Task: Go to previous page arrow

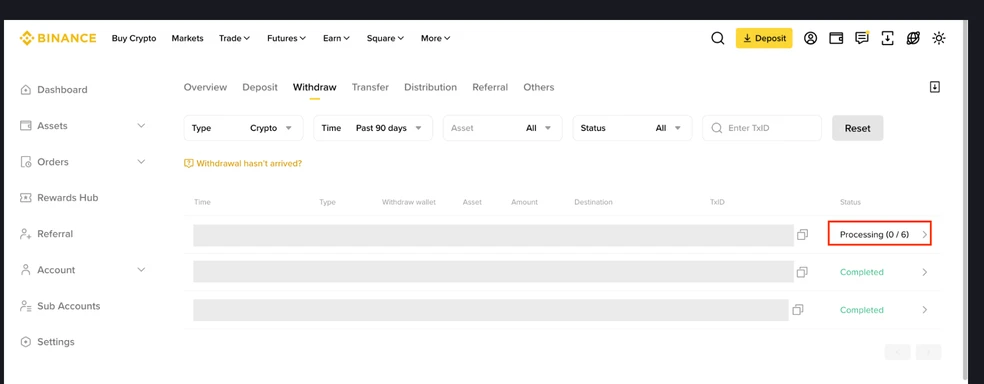Action: tap(897, 352)
